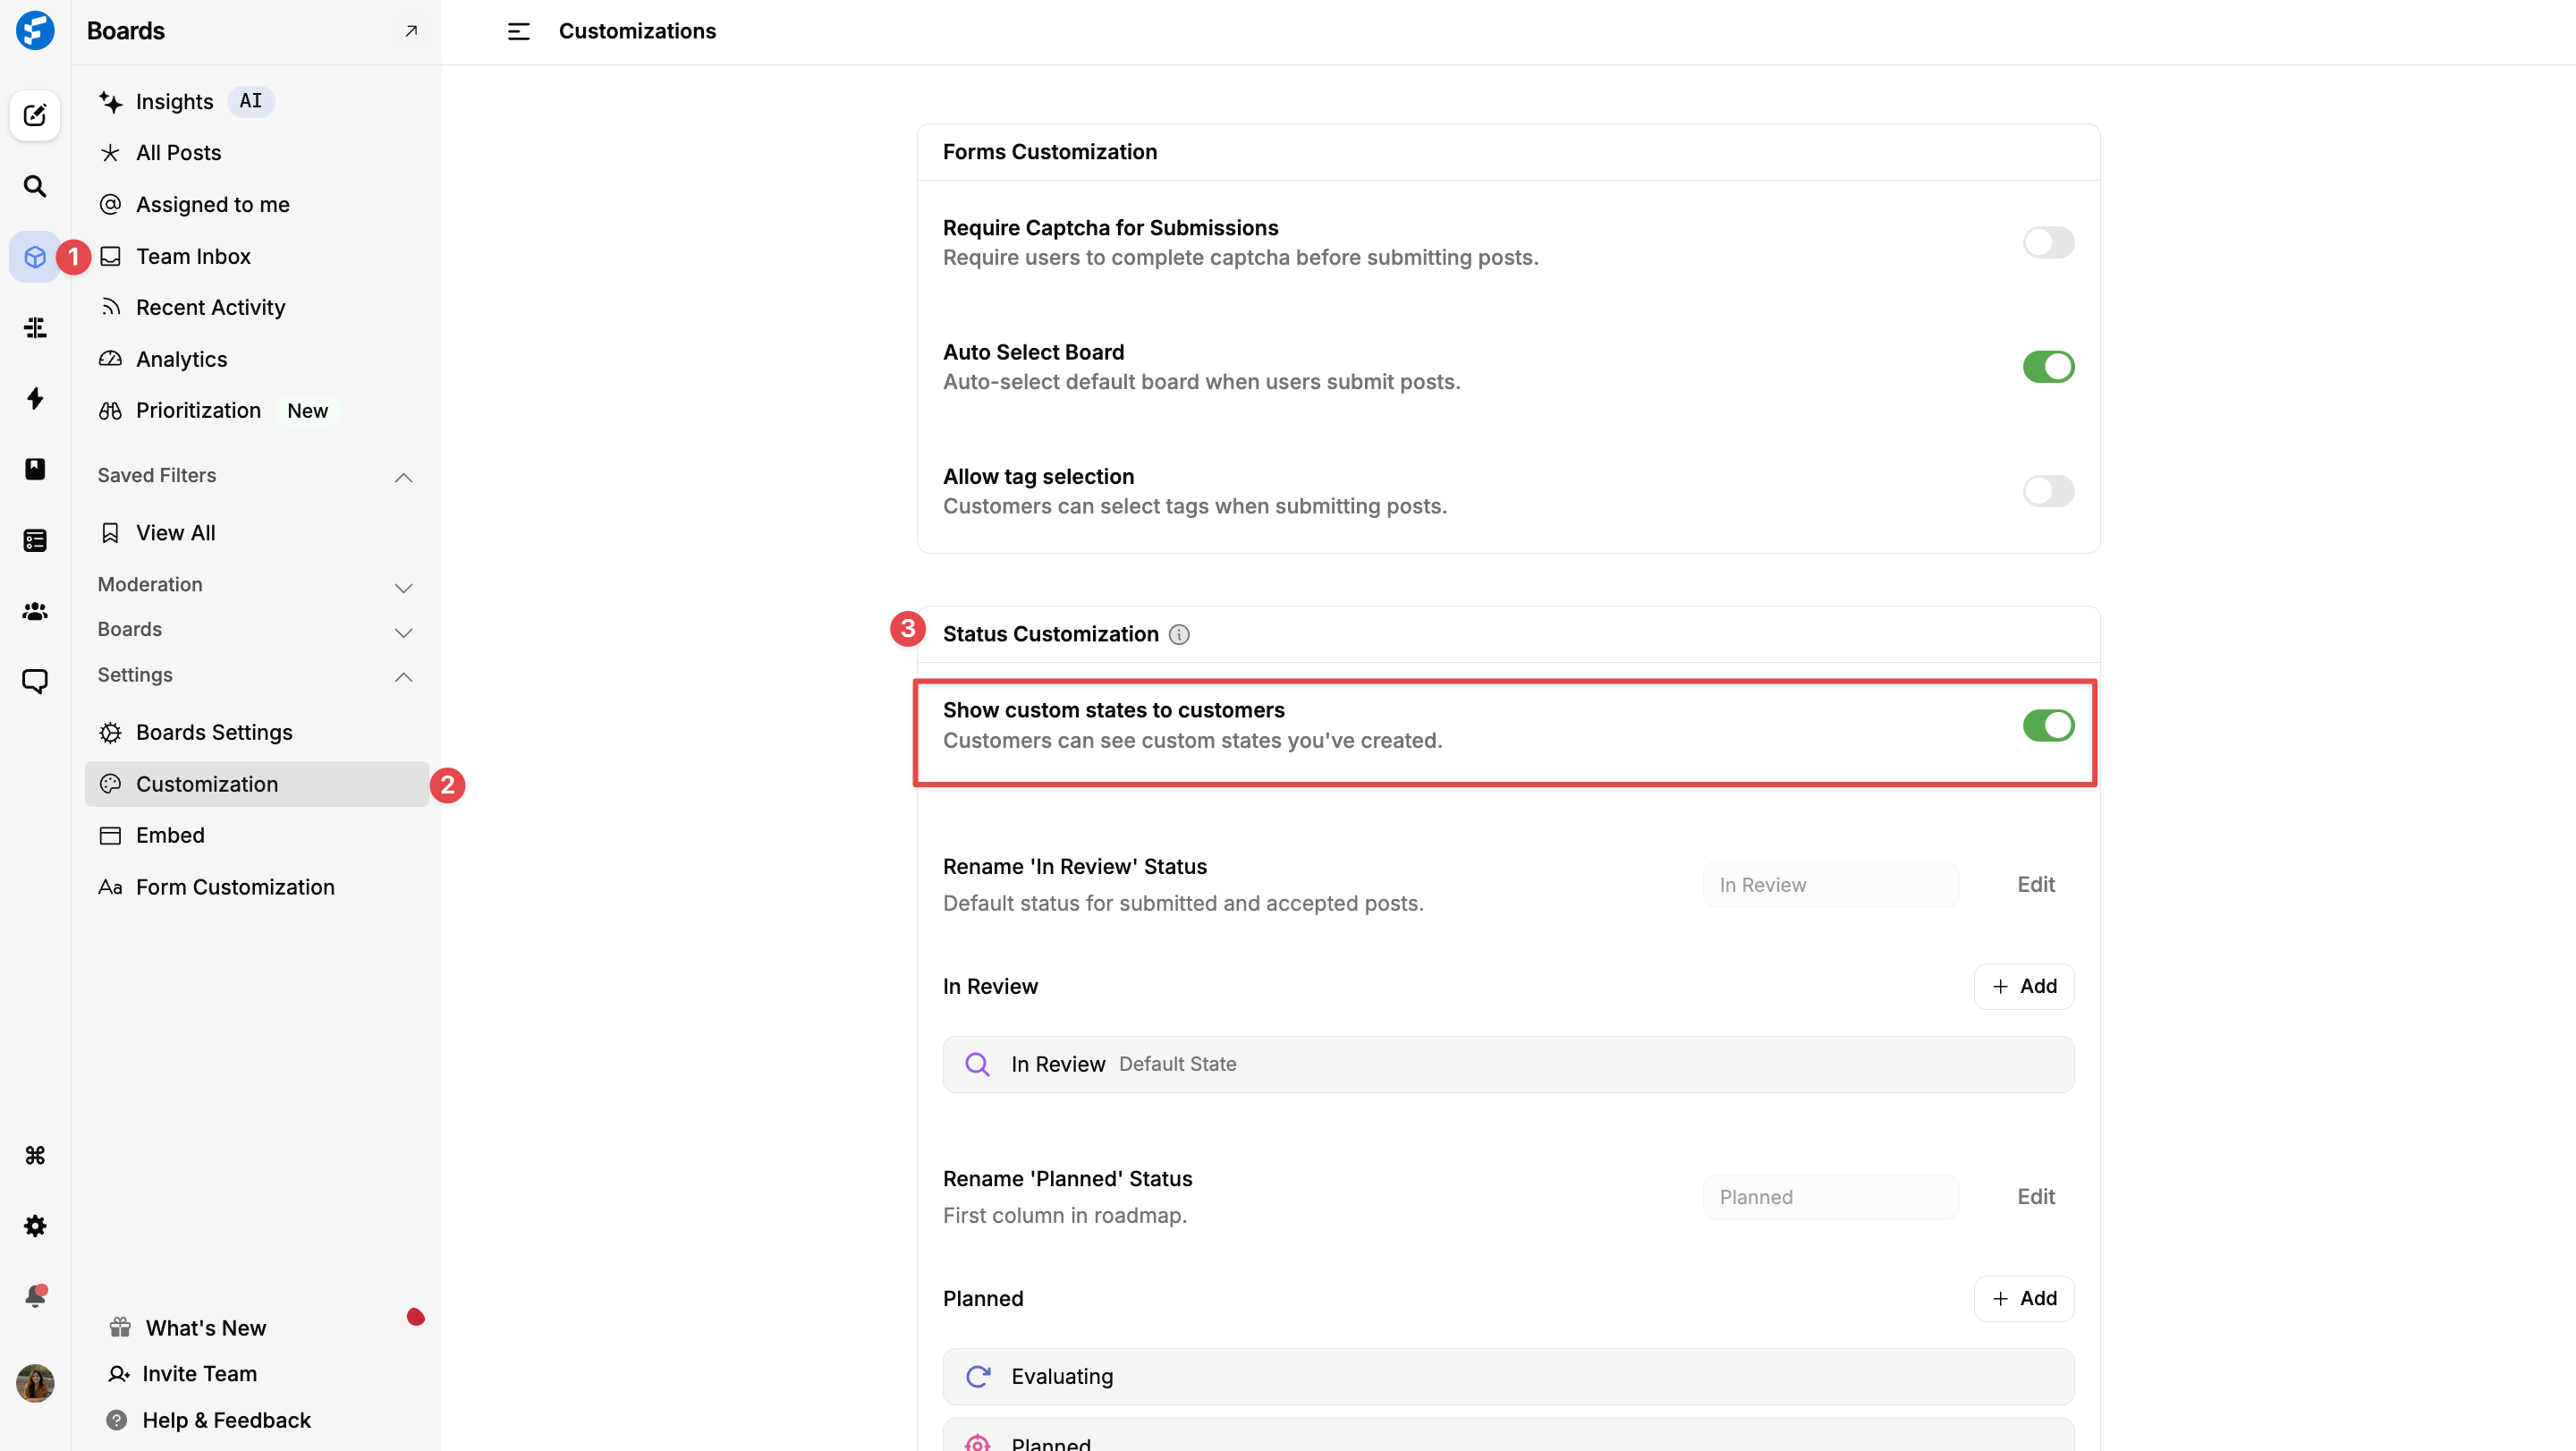The width and height of the screenshot is (2576, 1451).
Task: Select Analytics in the sidebar
Action: coord(181,359)
